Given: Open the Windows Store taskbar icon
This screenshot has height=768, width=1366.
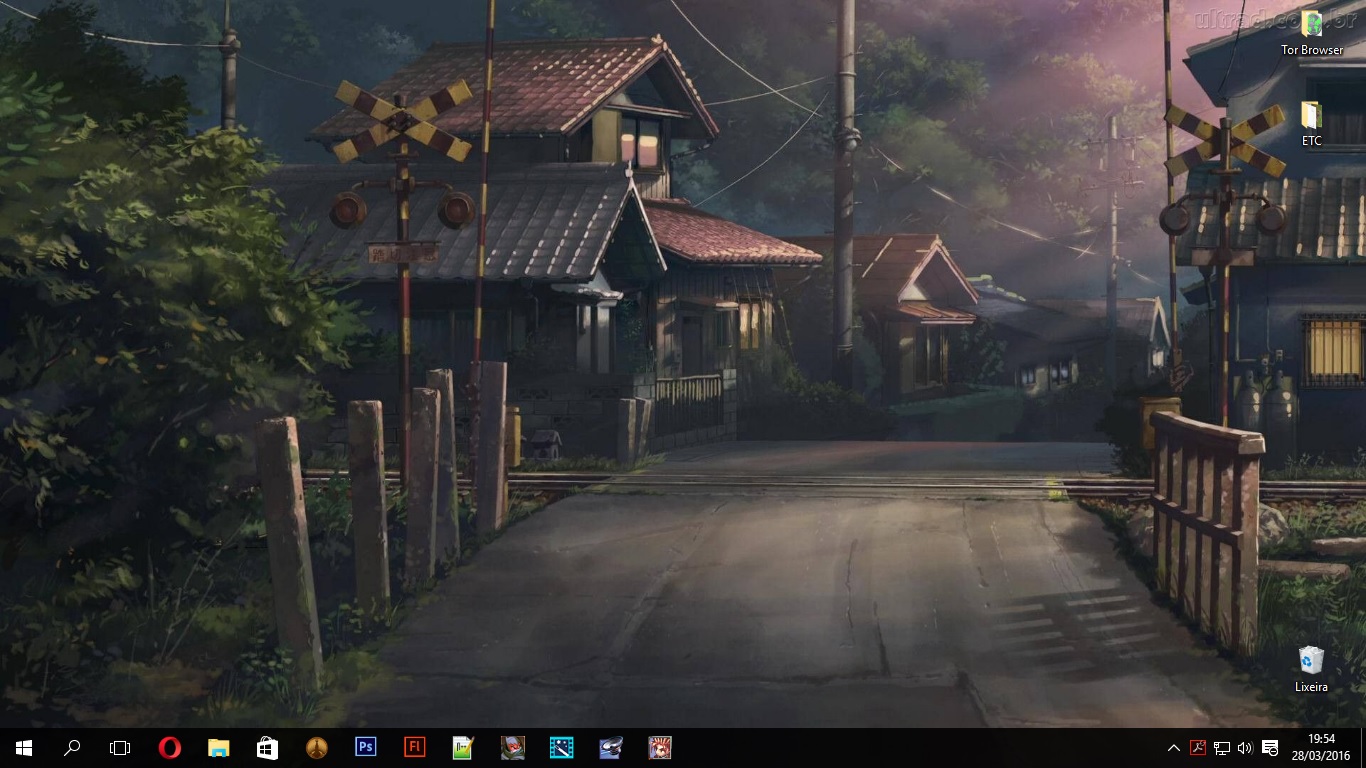Looking at the screenshot, I should (267, 748).
